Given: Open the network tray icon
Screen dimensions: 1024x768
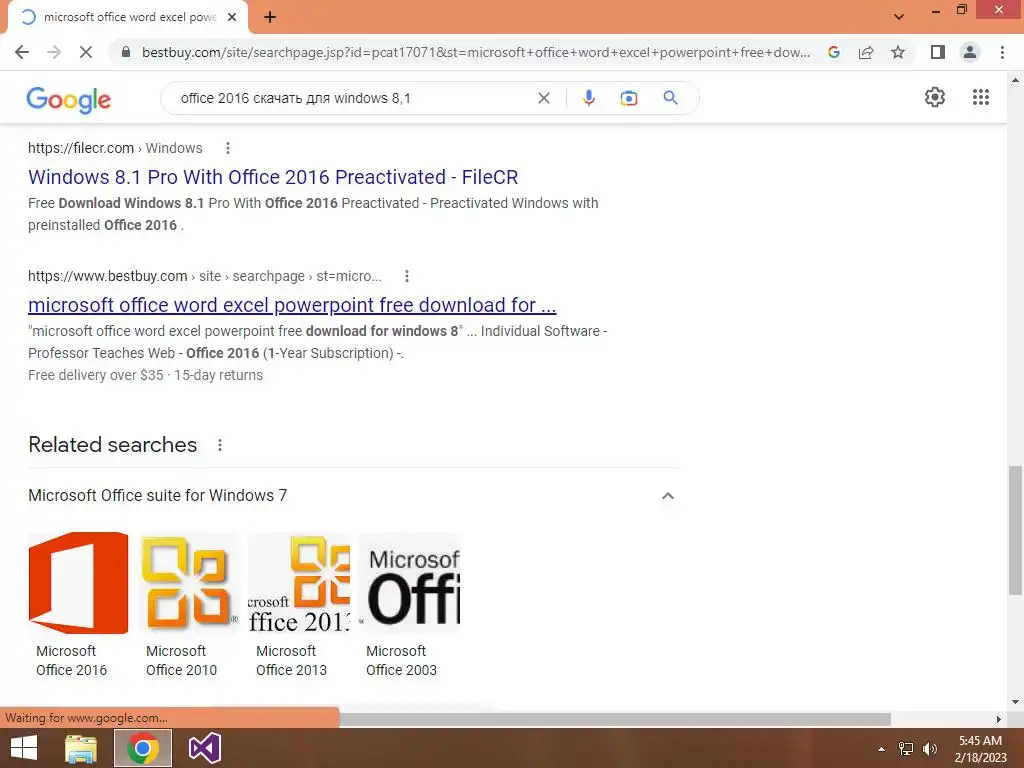Looking at the screenshot, I should (906, 749).
